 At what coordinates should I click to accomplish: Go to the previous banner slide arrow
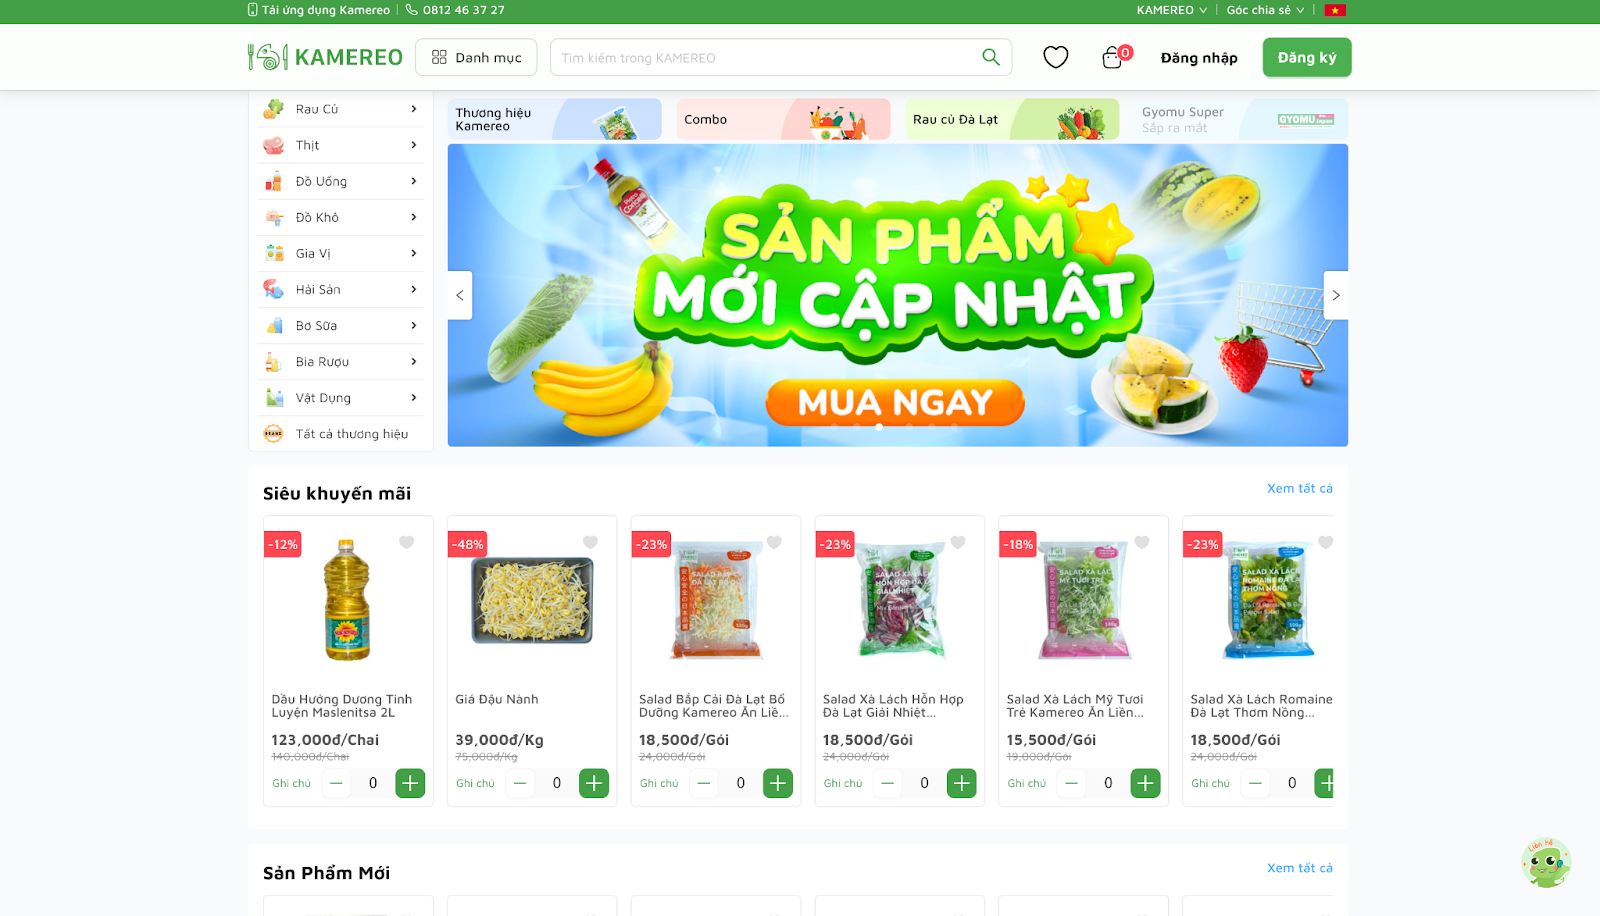[460, 295]
